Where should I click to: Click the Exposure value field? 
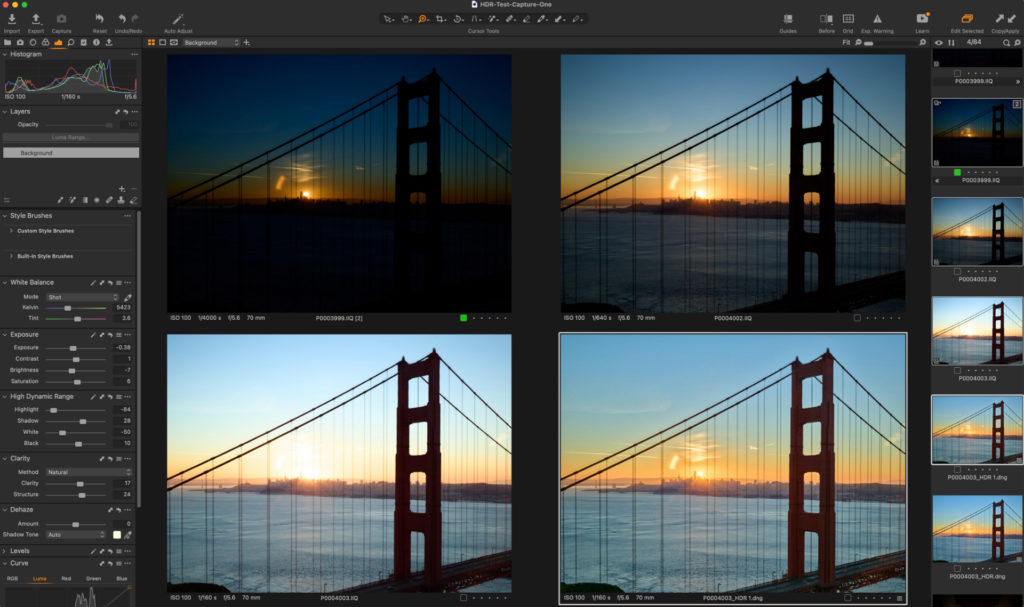point(122,348)
